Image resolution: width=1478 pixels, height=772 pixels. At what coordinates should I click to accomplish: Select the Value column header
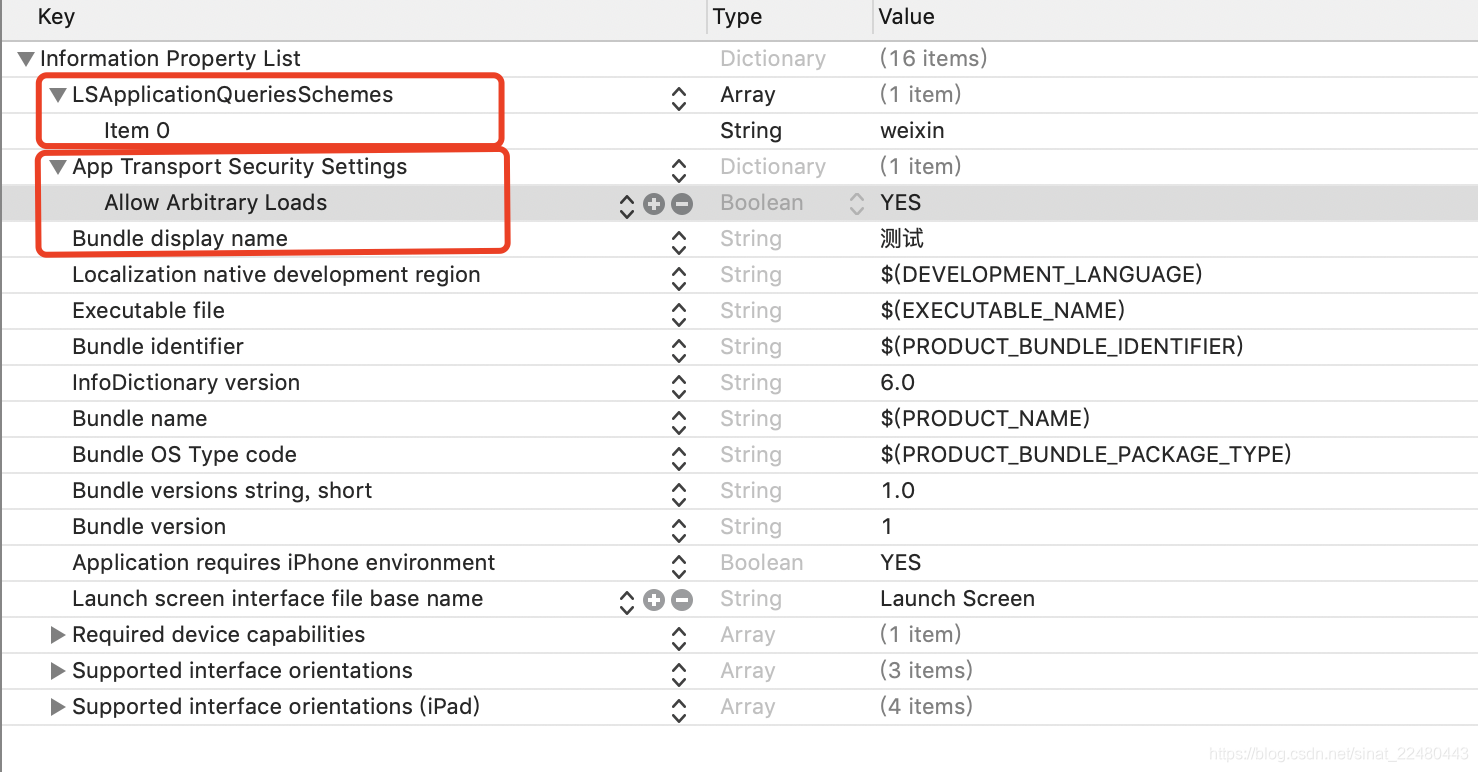point(1174,17)
